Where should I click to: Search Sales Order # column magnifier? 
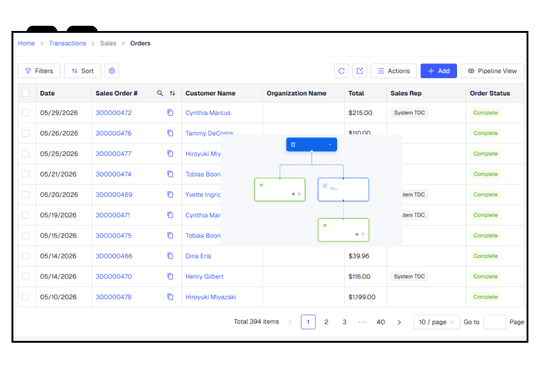tap(160, 93)
